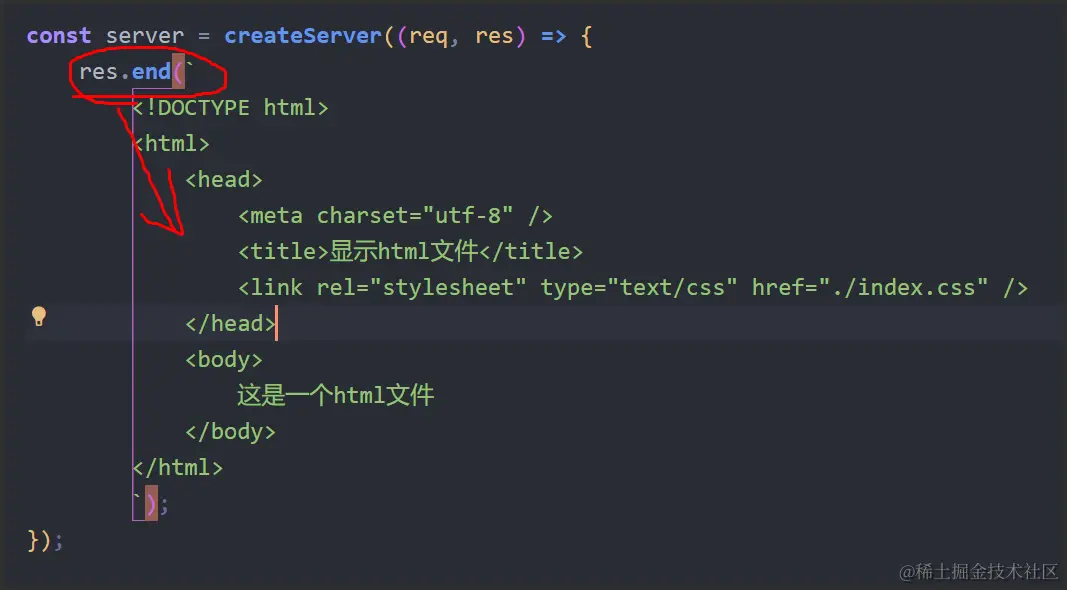Viewport: 1067px width, 590px height.
Task: Click the closing '</html>' tag
Action: click(178, 468)
